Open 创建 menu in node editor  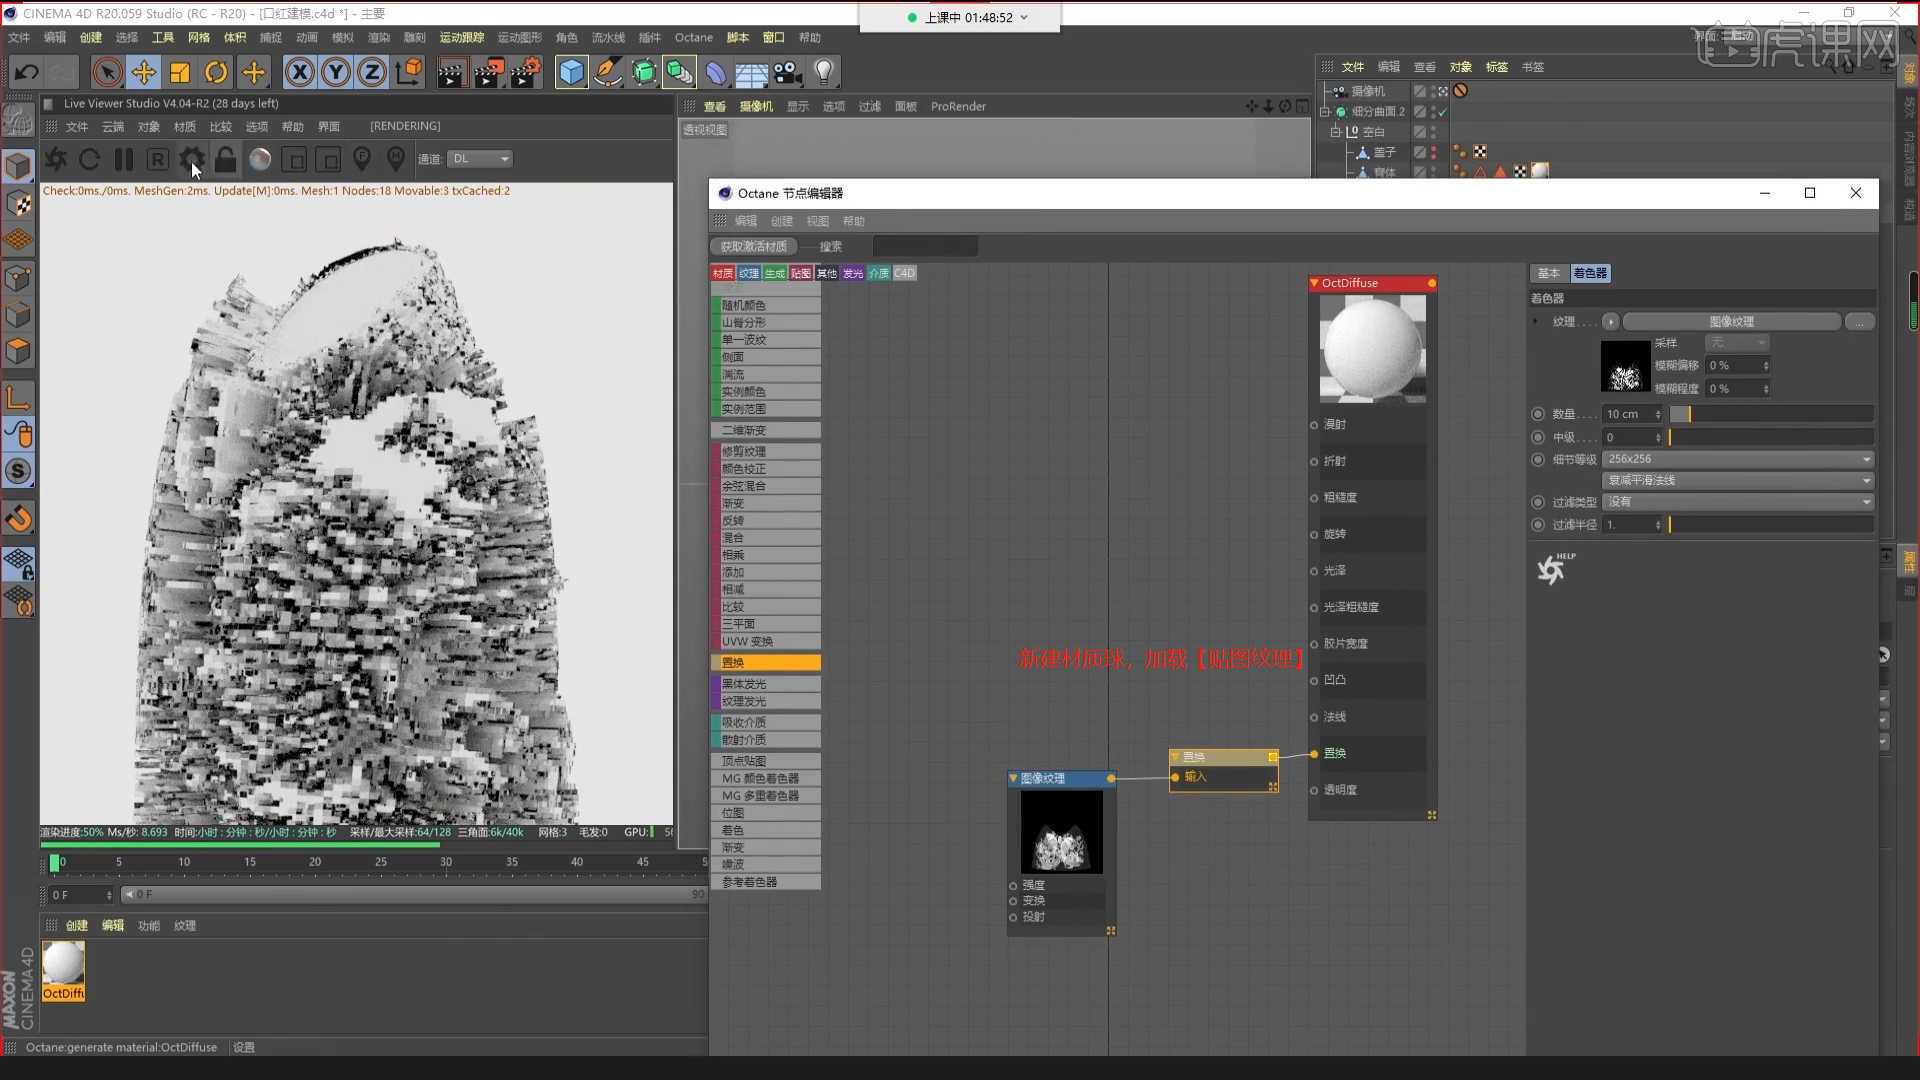781,221
